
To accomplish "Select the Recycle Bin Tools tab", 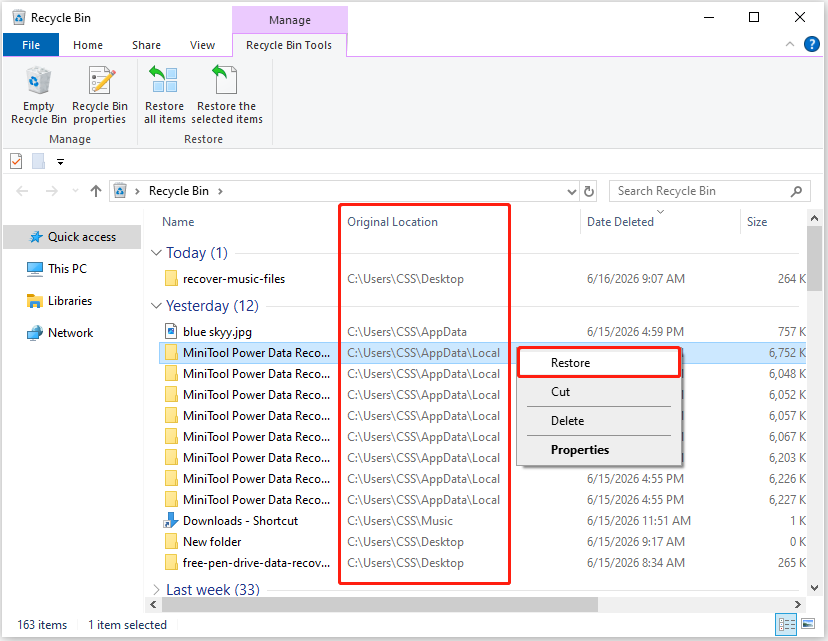I will coord(289,45).
